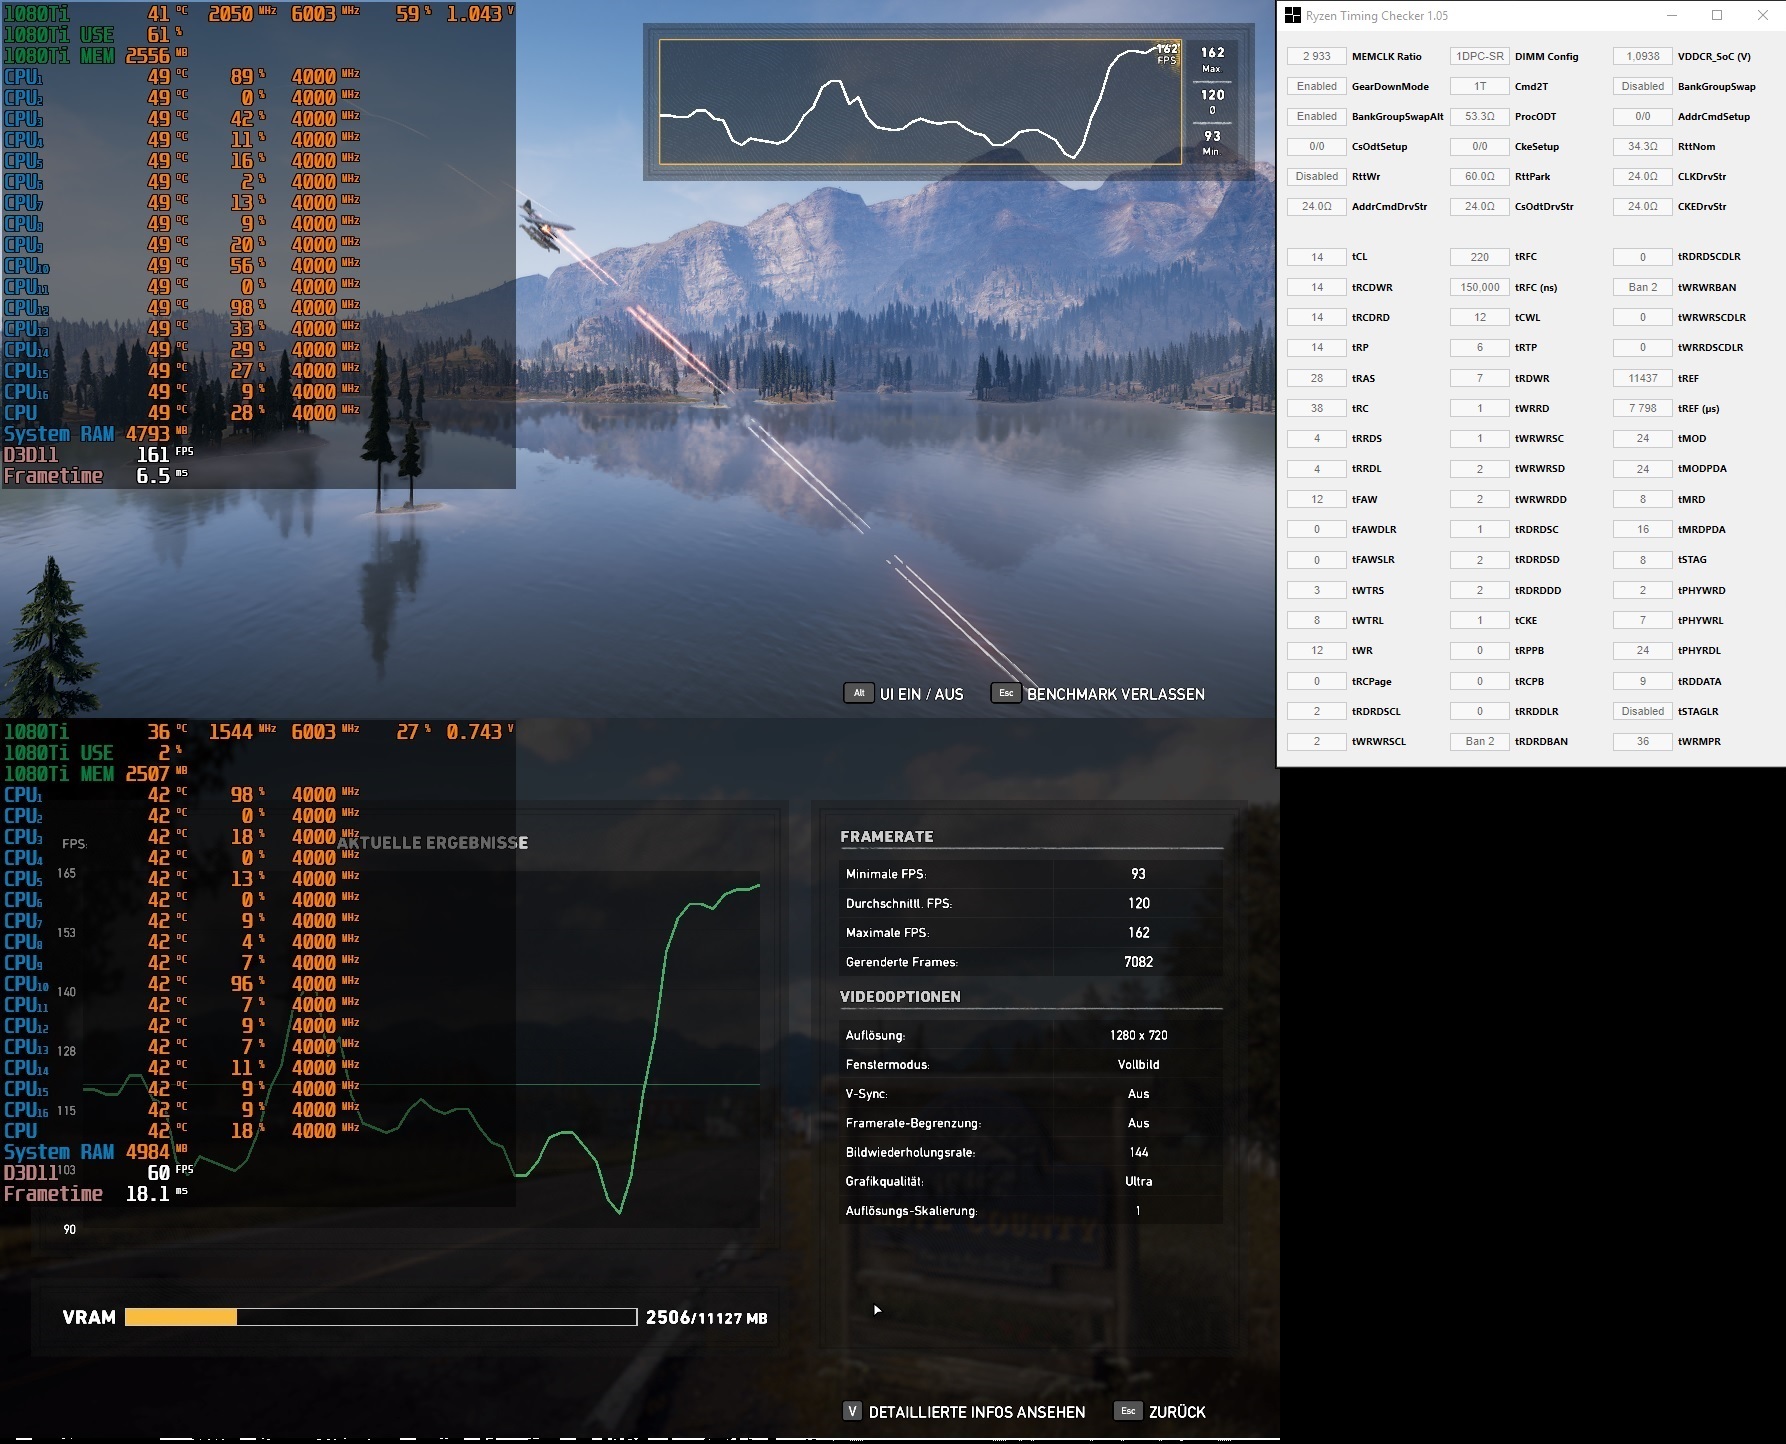Click the tWRMPR value 36
This screenshot has height=1444, width=1786.
click(1643, 741)
